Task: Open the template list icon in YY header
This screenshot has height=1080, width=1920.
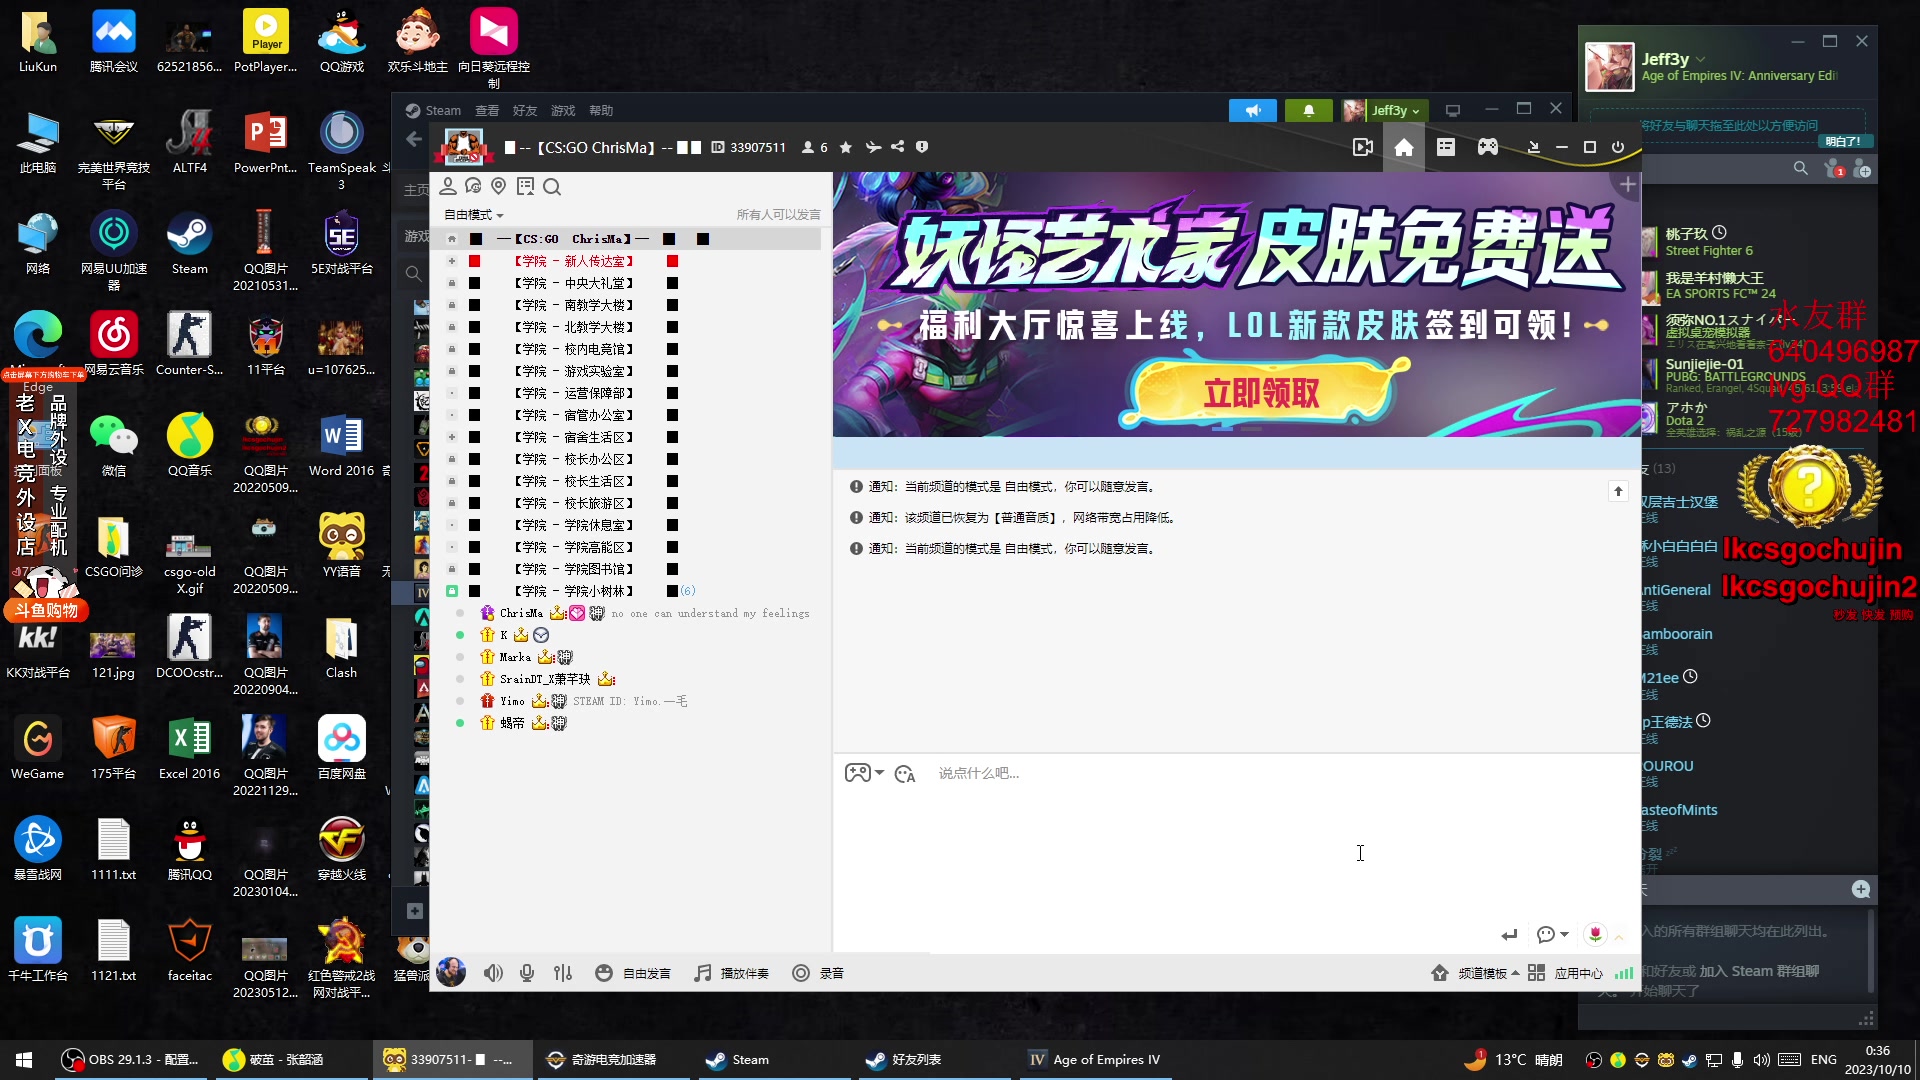Action: coord(1446,148)
